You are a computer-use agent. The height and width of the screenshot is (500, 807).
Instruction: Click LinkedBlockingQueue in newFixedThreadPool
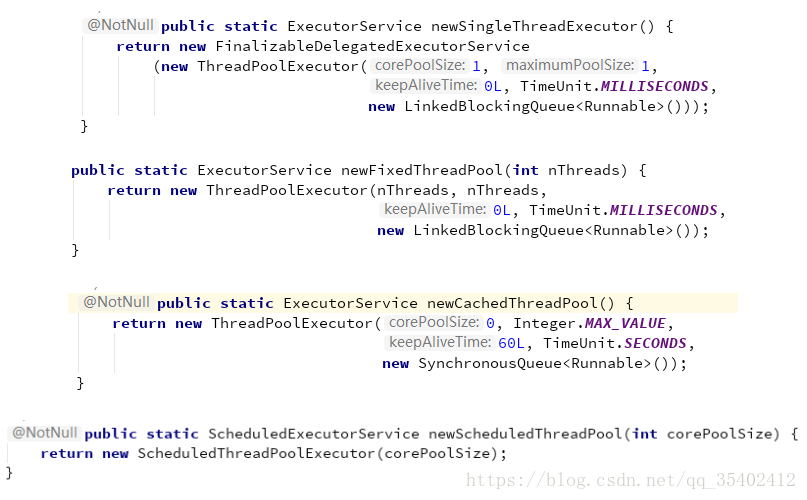(498, 231)
